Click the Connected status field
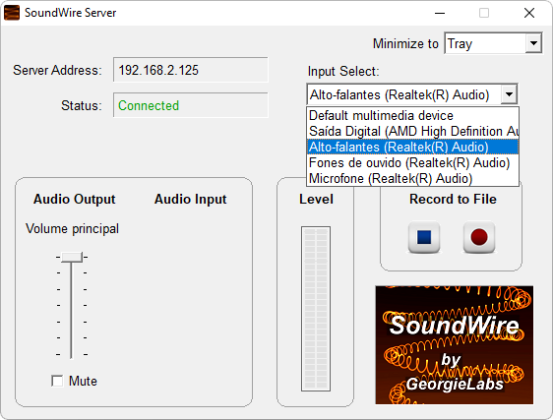The image size is (553, 420). (x=190, y=105)
